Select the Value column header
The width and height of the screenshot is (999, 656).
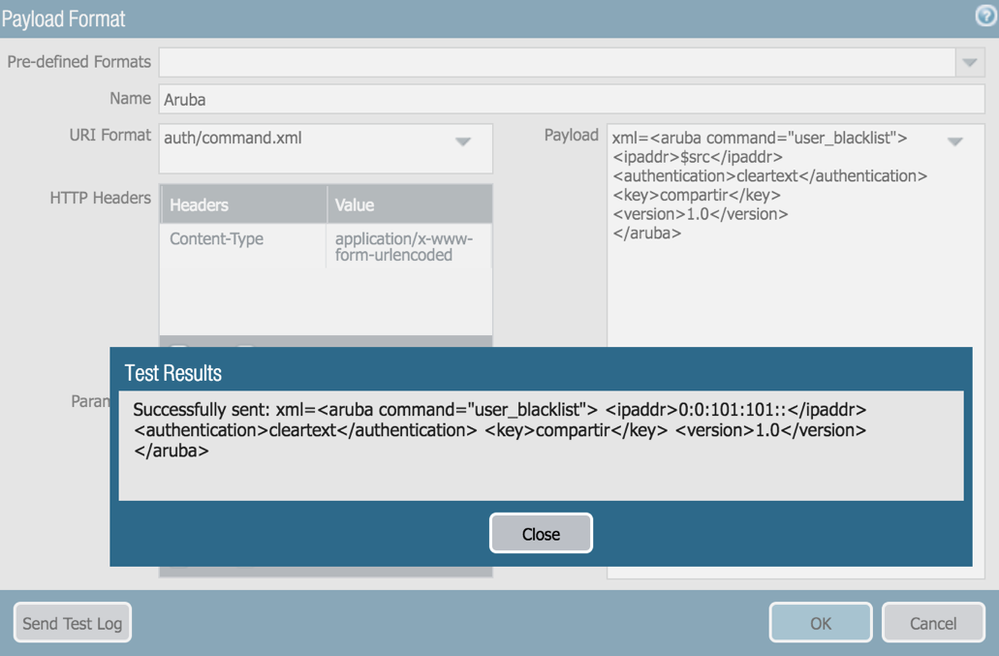point(410,204)
